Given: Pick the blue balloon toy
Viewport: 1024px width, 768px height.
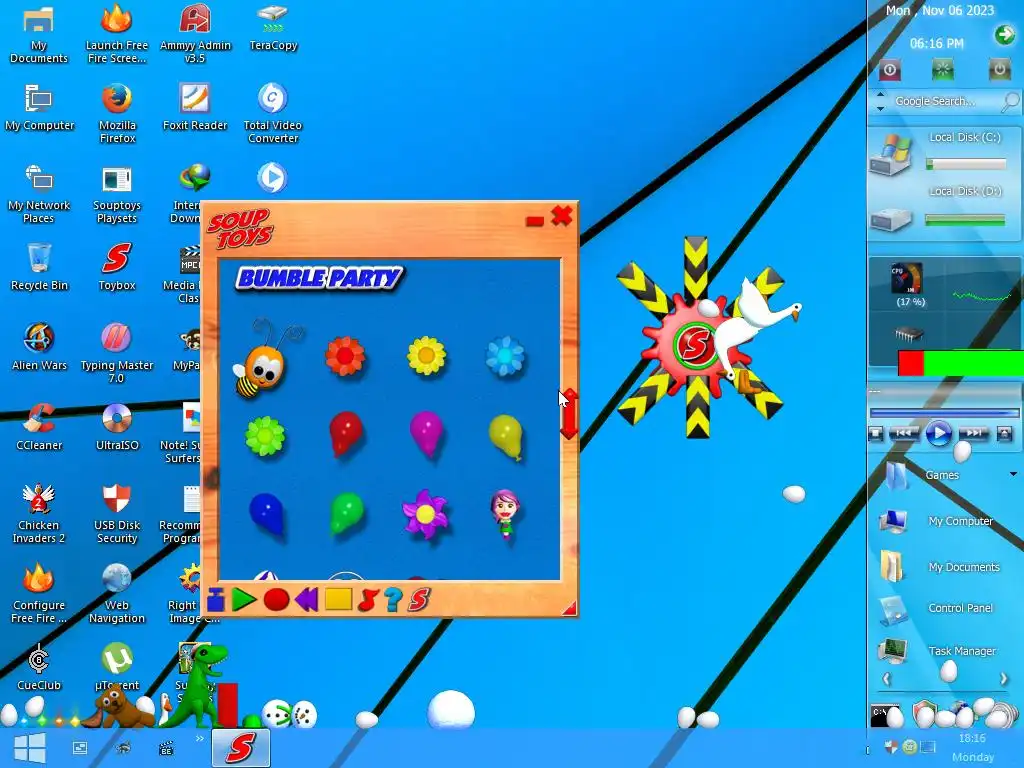Looking at the screenshot, I should tap(266, 515).
